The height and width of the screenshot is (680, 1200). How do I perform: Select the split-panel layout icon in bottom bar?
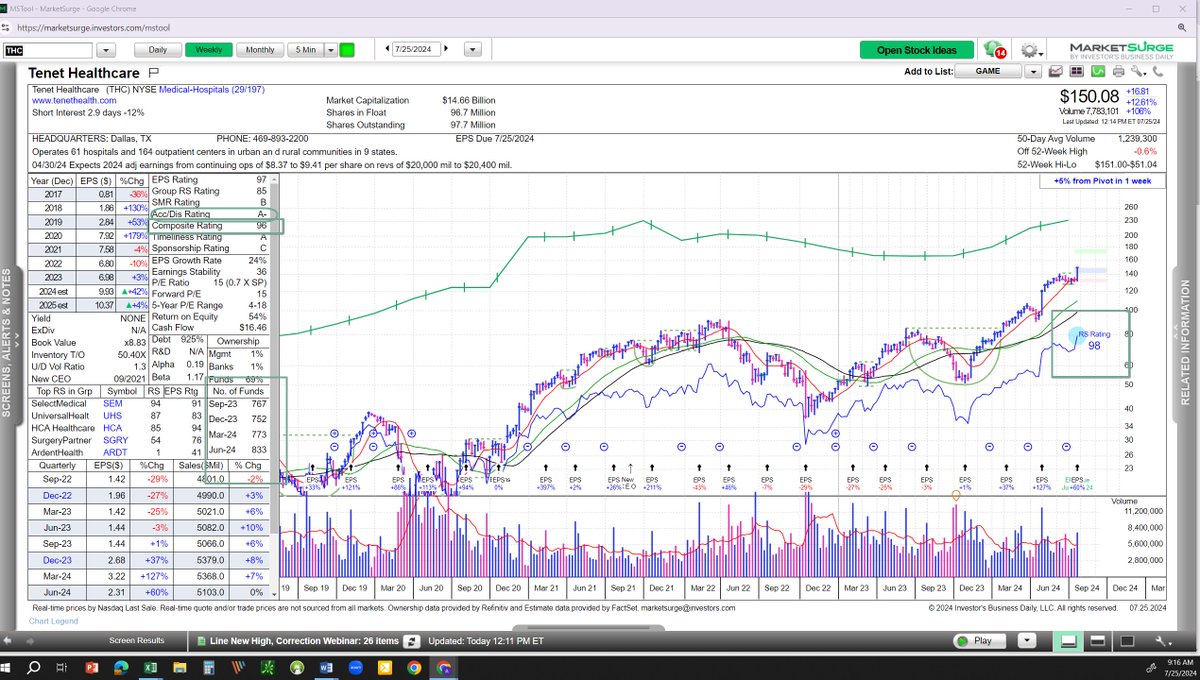click(x=1098, y=641)
